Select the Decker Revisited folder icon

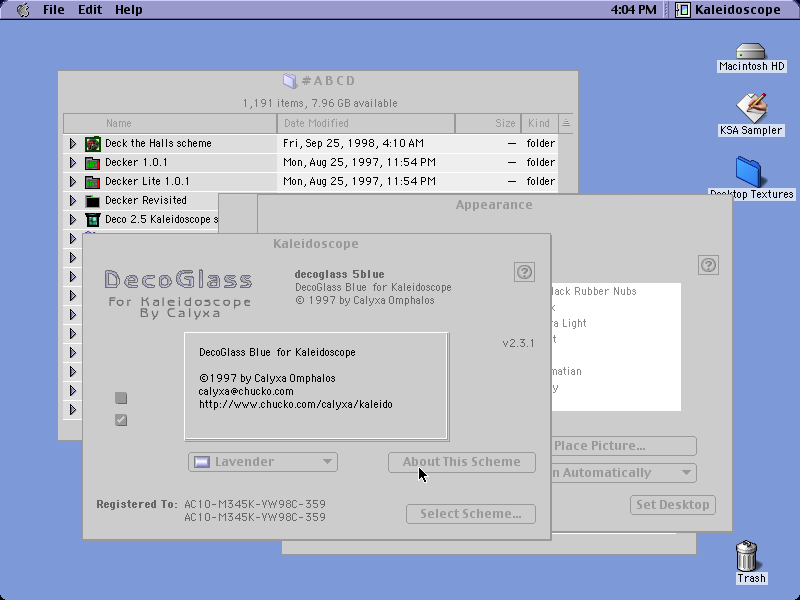pyautogui.click(x=92, y=201)
